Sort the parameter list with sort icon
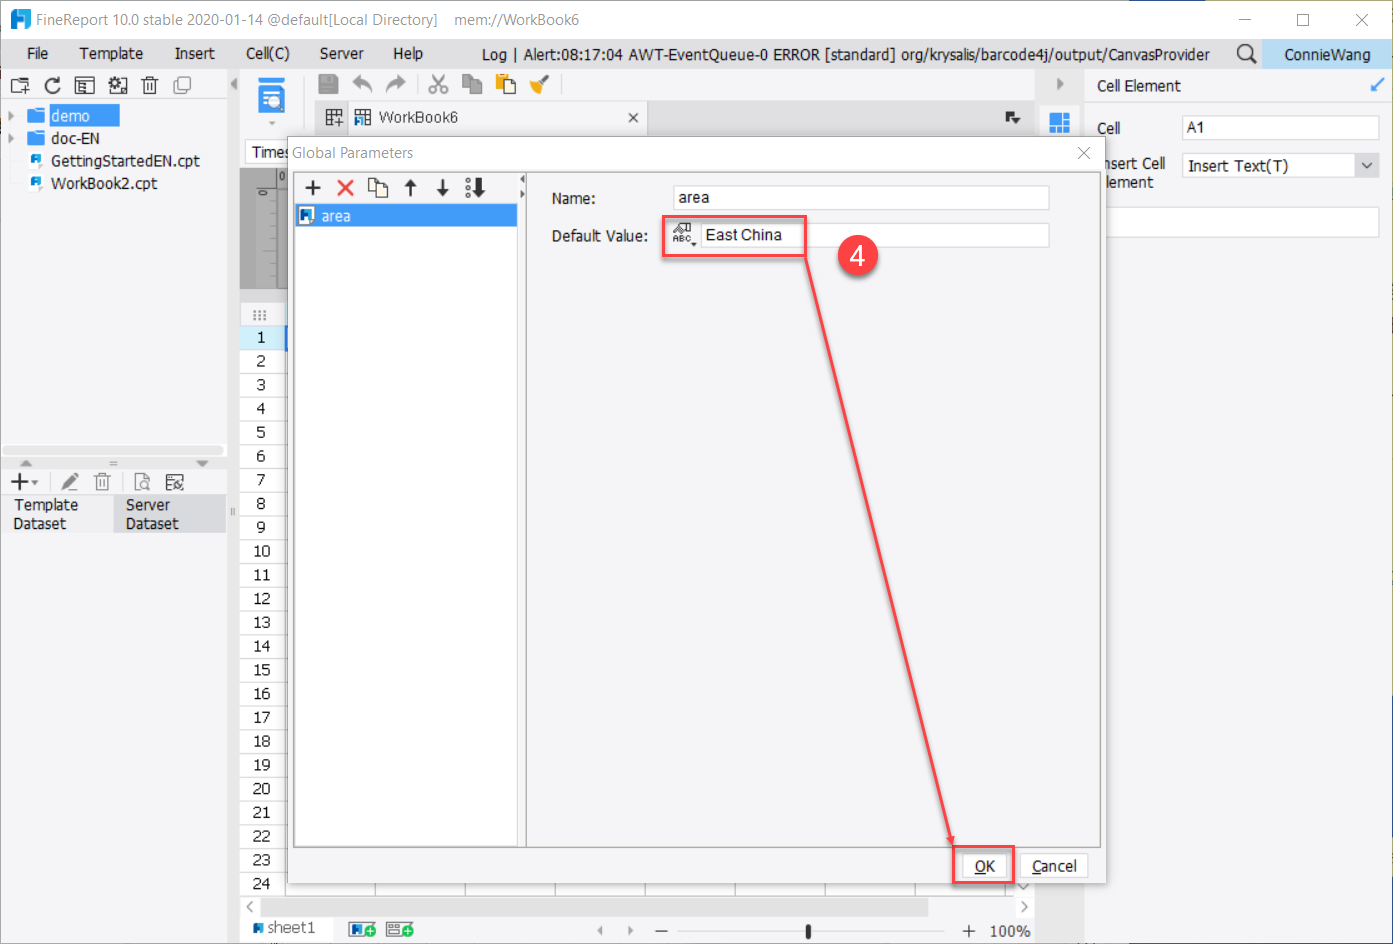 [x=475, y=187]
